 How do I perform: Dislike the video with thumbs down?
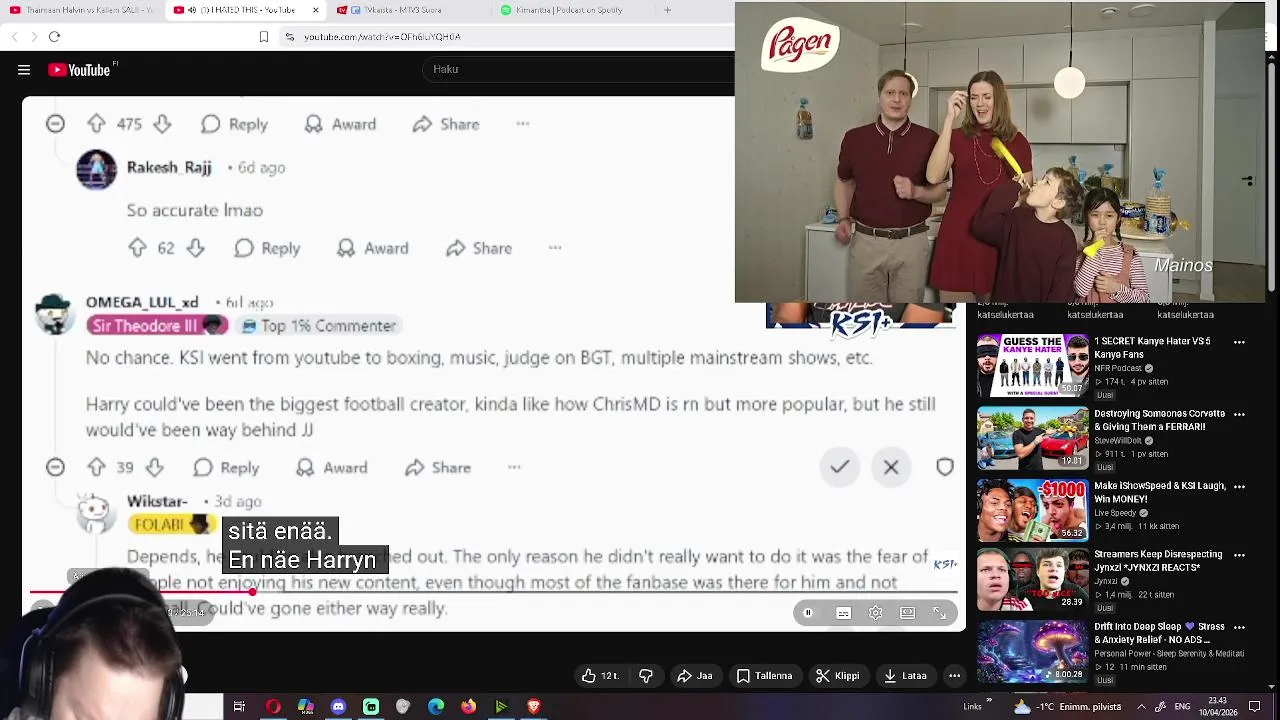(646, 676)
